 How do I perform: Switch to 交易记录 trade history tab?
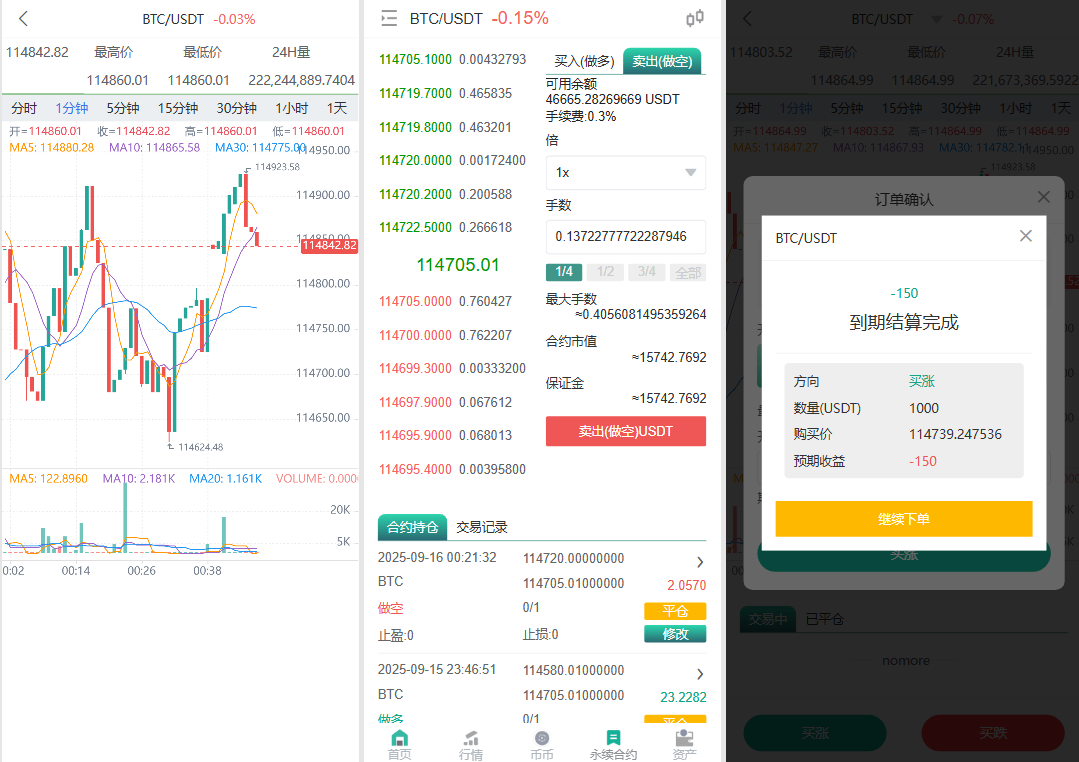[482, 527]
